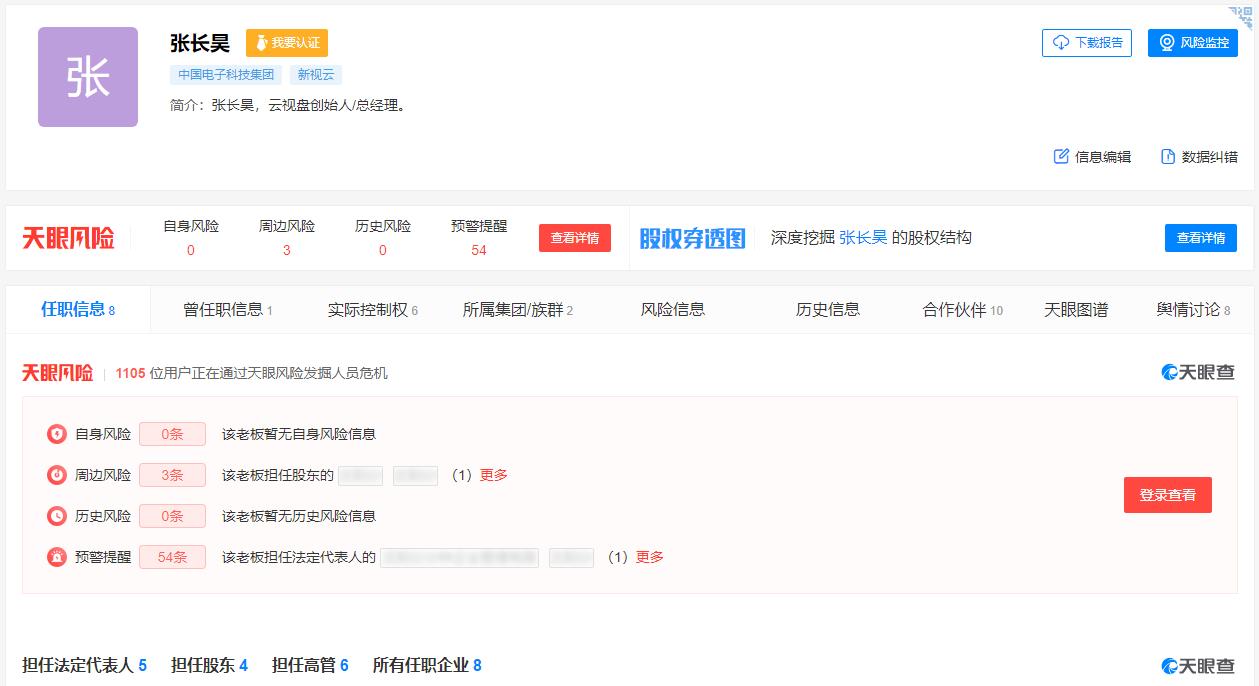
Task: Click the 天眼风险 logo above risk panel
Action: click(57, 373)
